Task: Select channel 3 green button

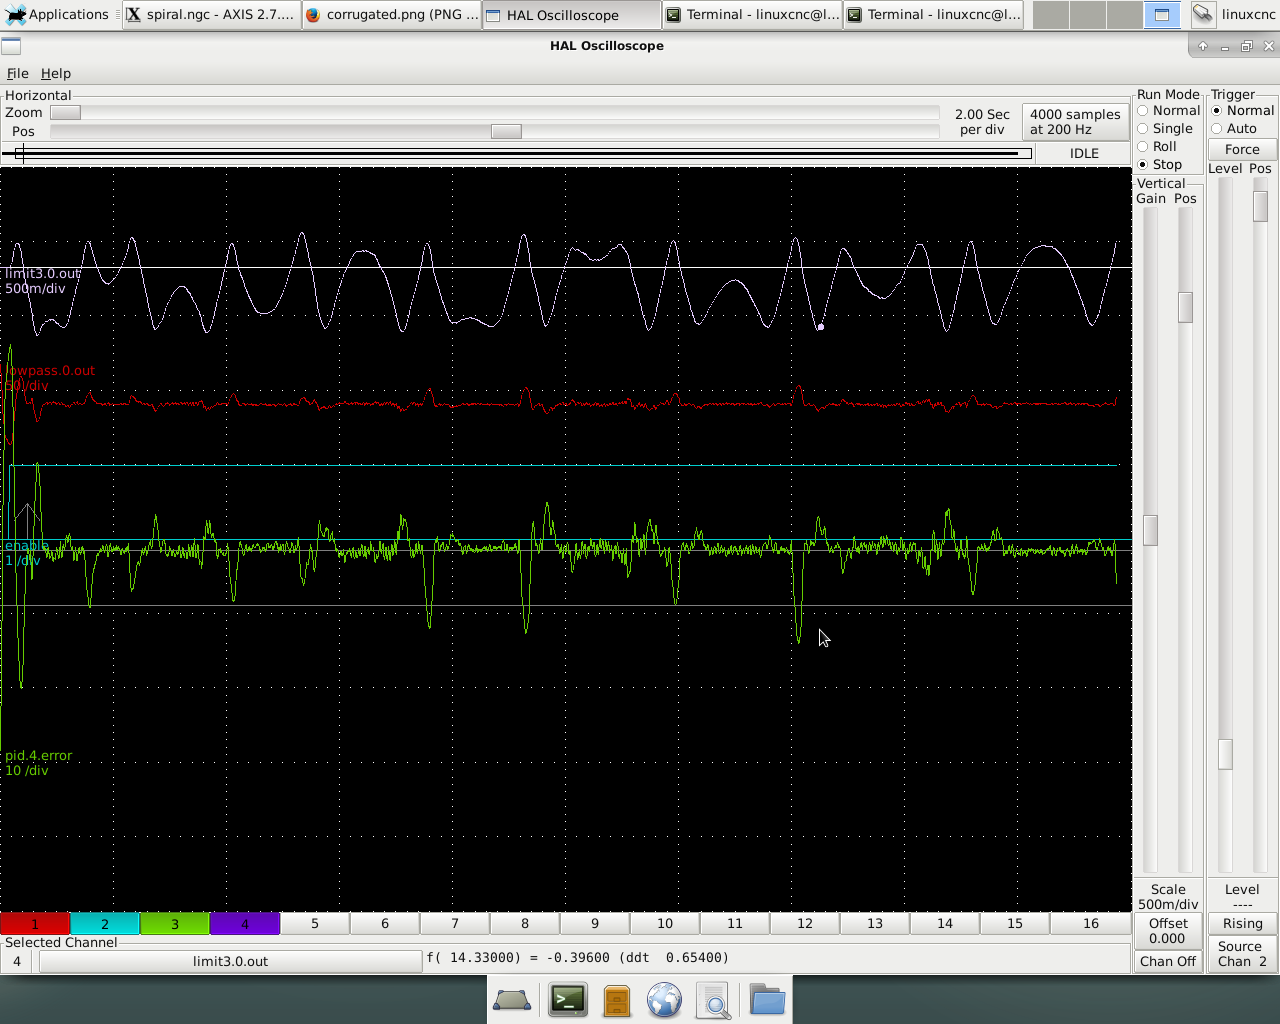Action: (x=174, y=924)
